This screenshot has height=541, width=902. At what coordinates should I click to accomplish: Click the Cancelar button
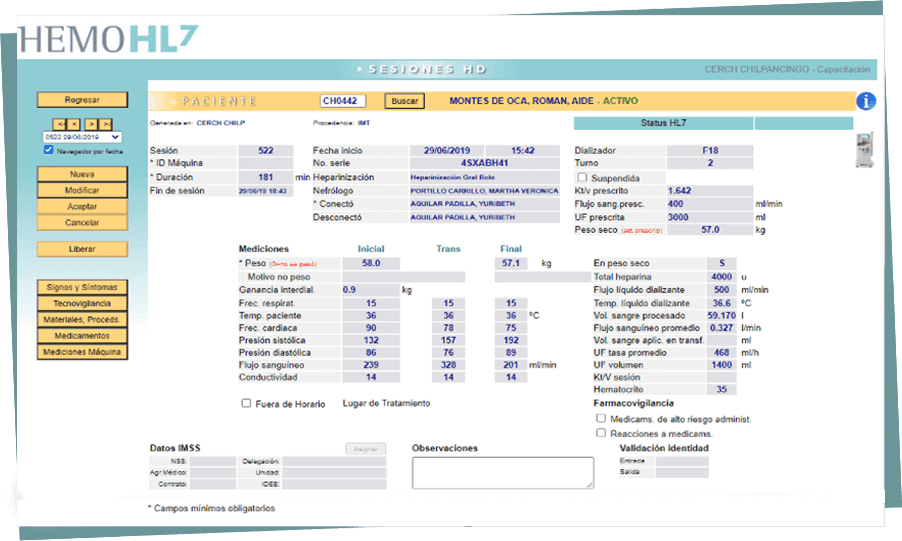(82, 222)
